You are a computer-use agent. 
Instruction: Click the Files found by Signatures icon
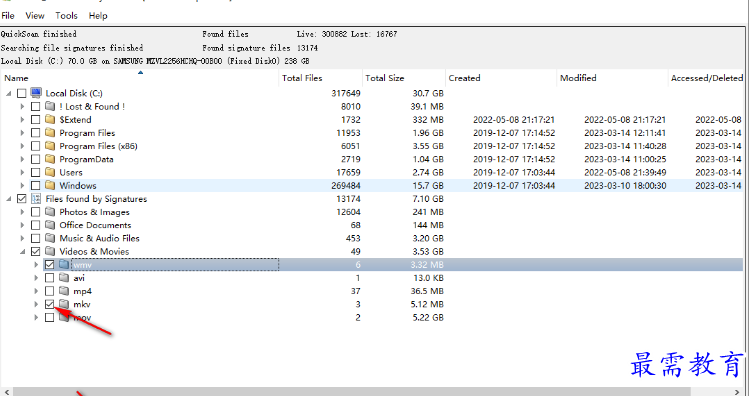coord(36,198)
